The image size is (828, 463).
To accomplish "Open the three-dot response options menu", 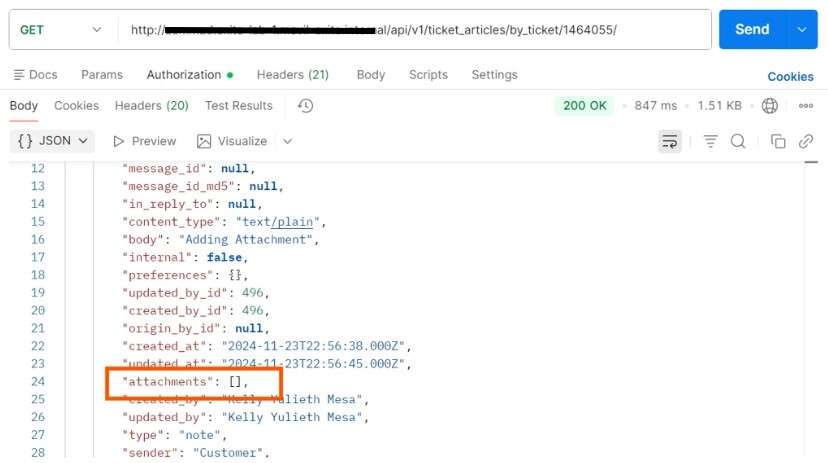I will click(x=804, y=106).
